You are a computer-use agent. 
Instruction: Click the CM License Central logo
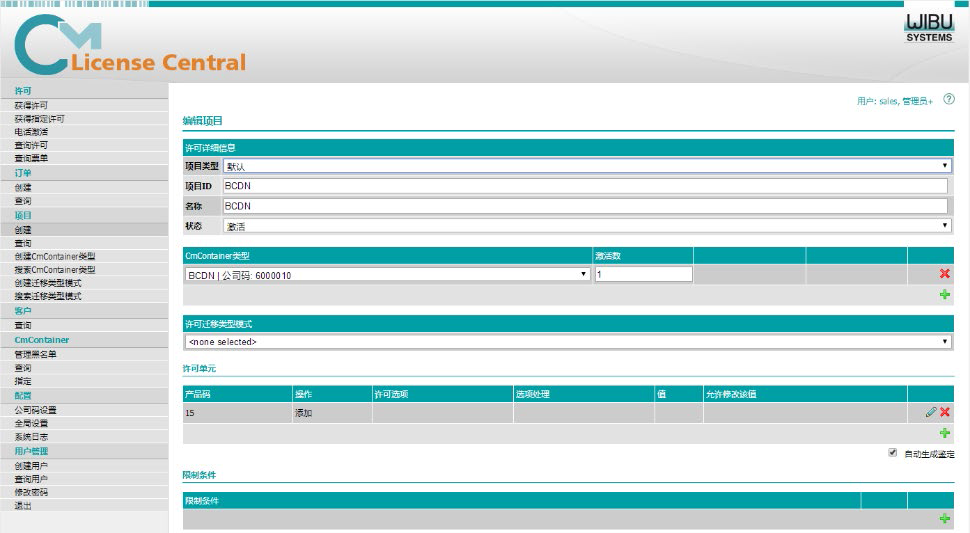(x=130, y=45)
